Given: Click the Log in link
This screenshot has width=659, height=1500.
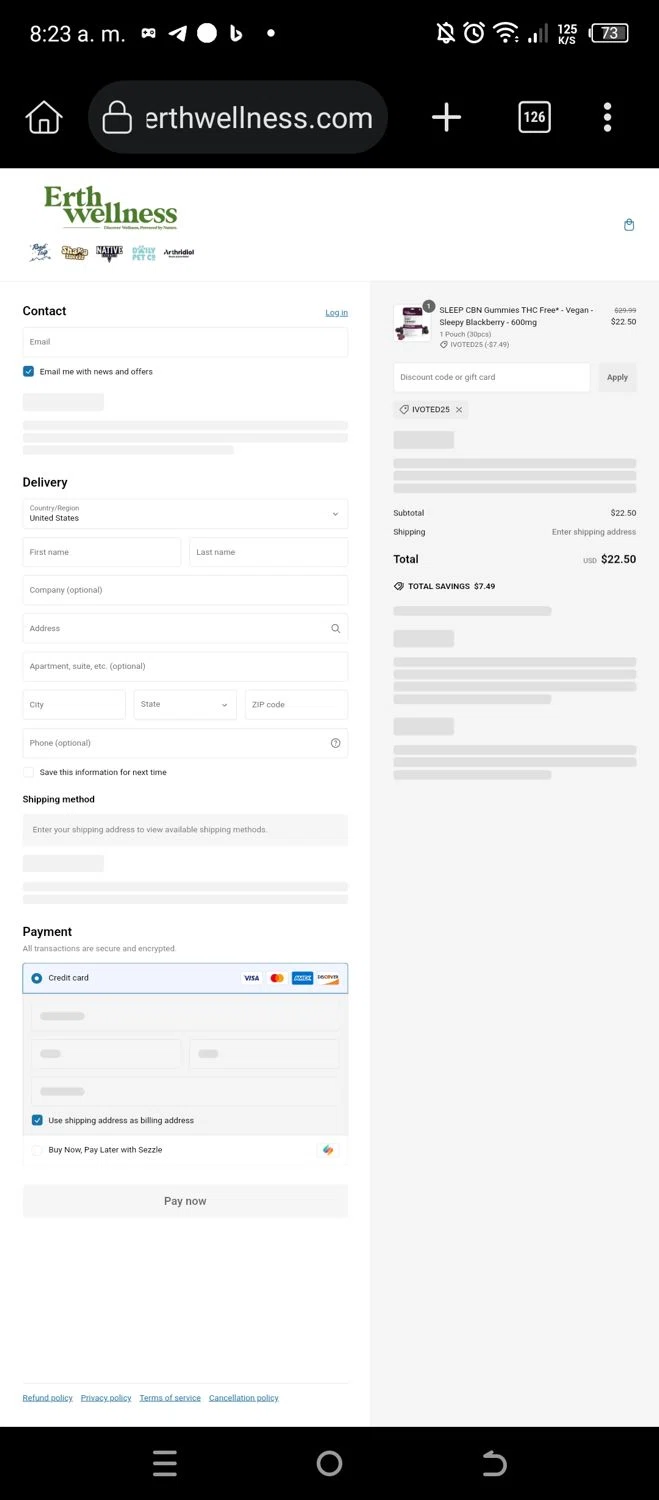Looking at the screenshot, I should click(x=336, y=313).
